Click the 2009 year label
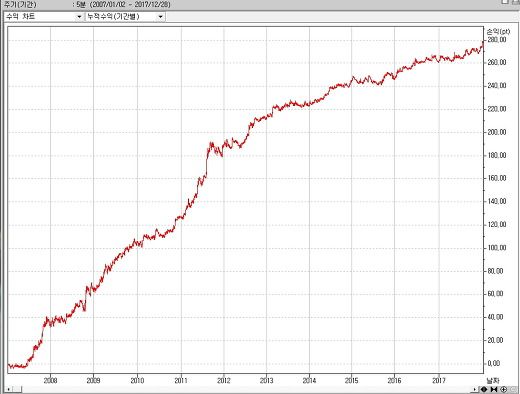Screen dimensions: 520x394 point(93,380)
